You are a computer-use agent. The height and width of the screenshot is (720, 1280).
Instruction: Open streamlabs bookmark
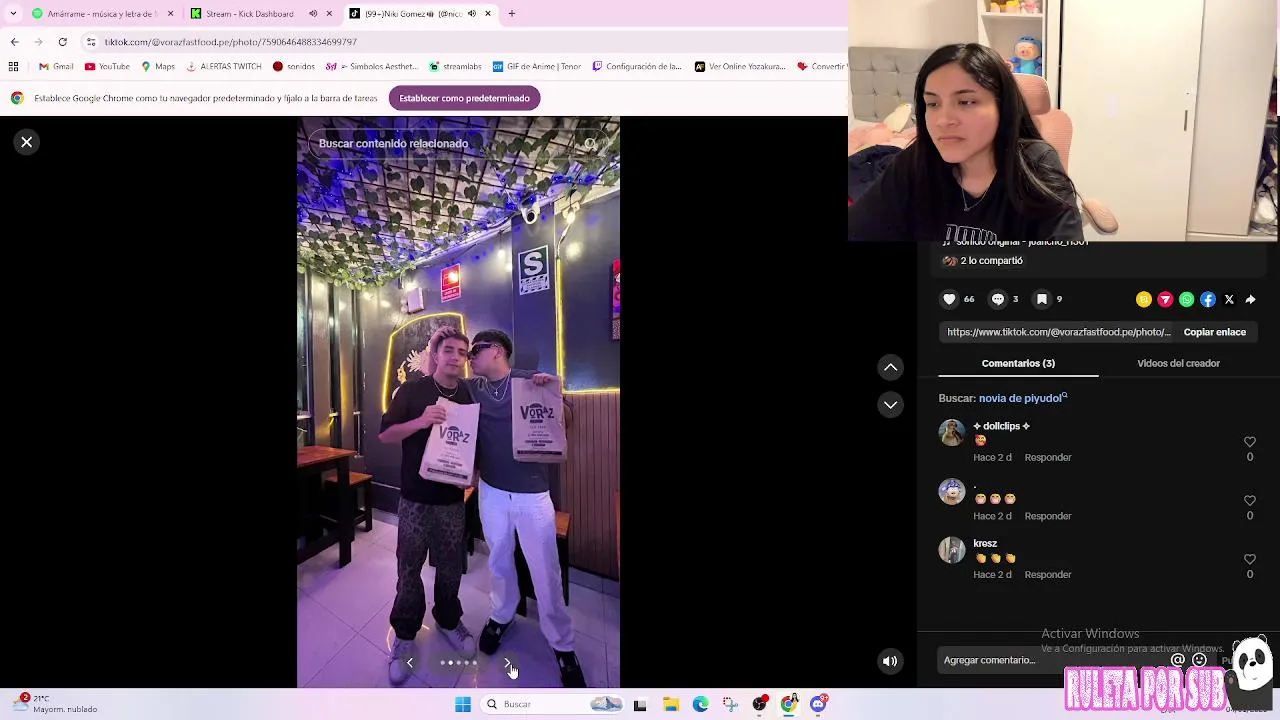(456, 67)
